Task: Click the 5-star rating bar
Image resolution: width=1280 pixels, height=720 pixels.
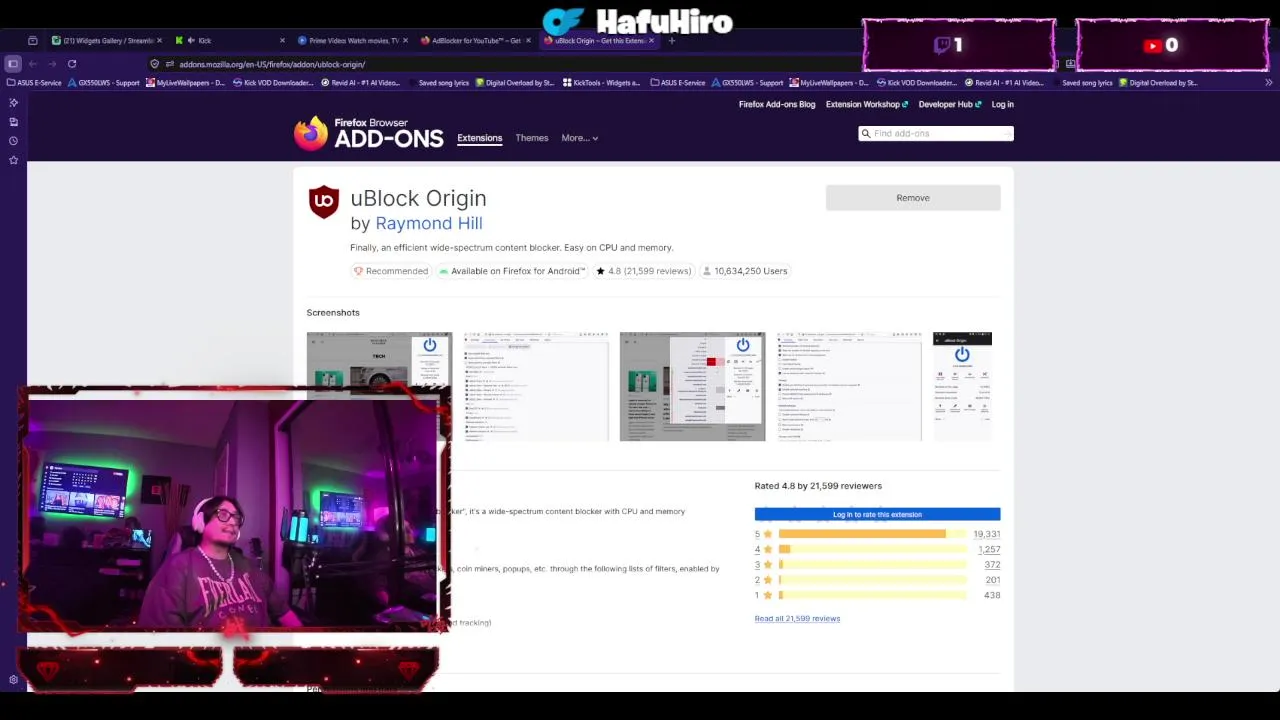Action: pos(872,534)
